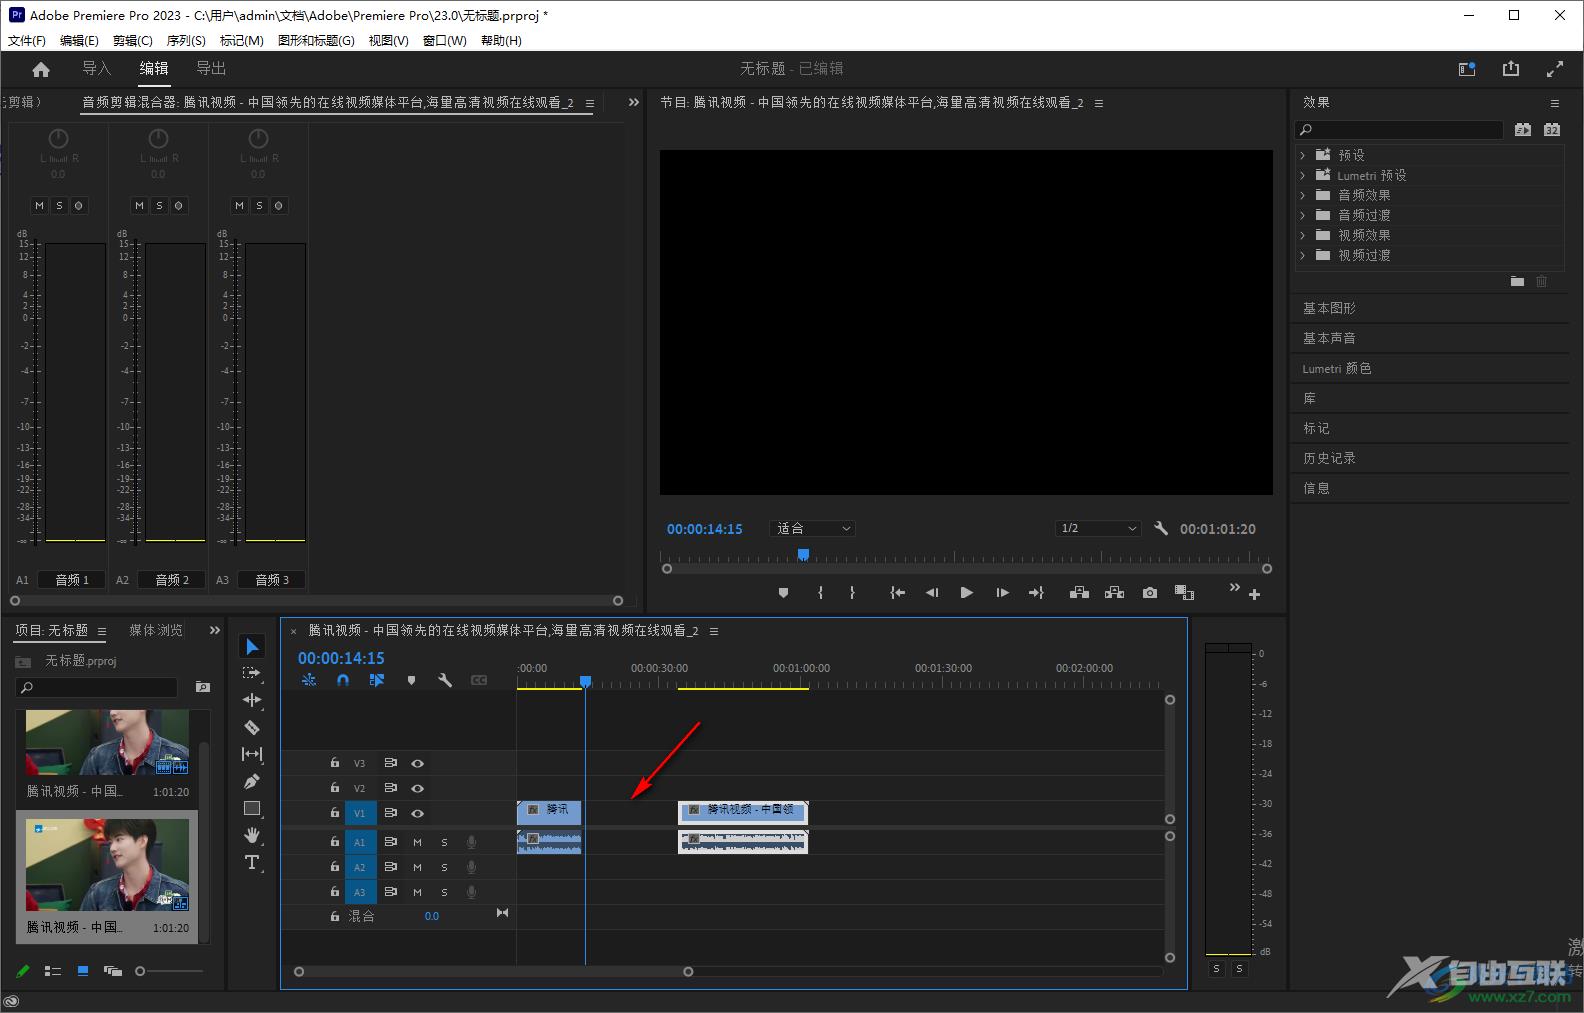Click the Lift button
The image size is (1584, 1013).
(1079, 593)
